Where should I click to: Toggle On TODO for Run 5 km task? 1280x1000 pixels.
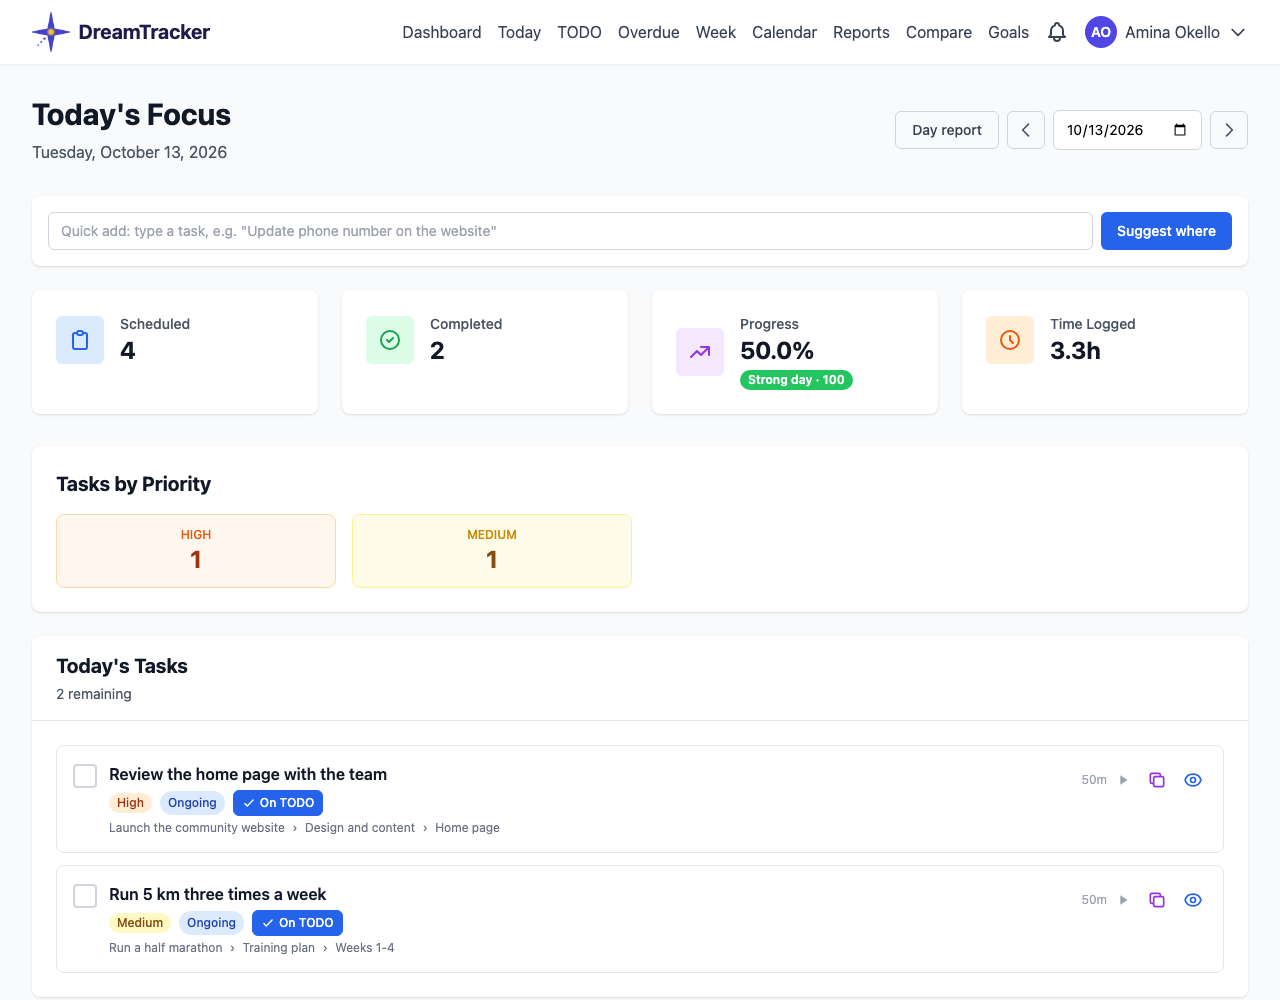(297, 923)
